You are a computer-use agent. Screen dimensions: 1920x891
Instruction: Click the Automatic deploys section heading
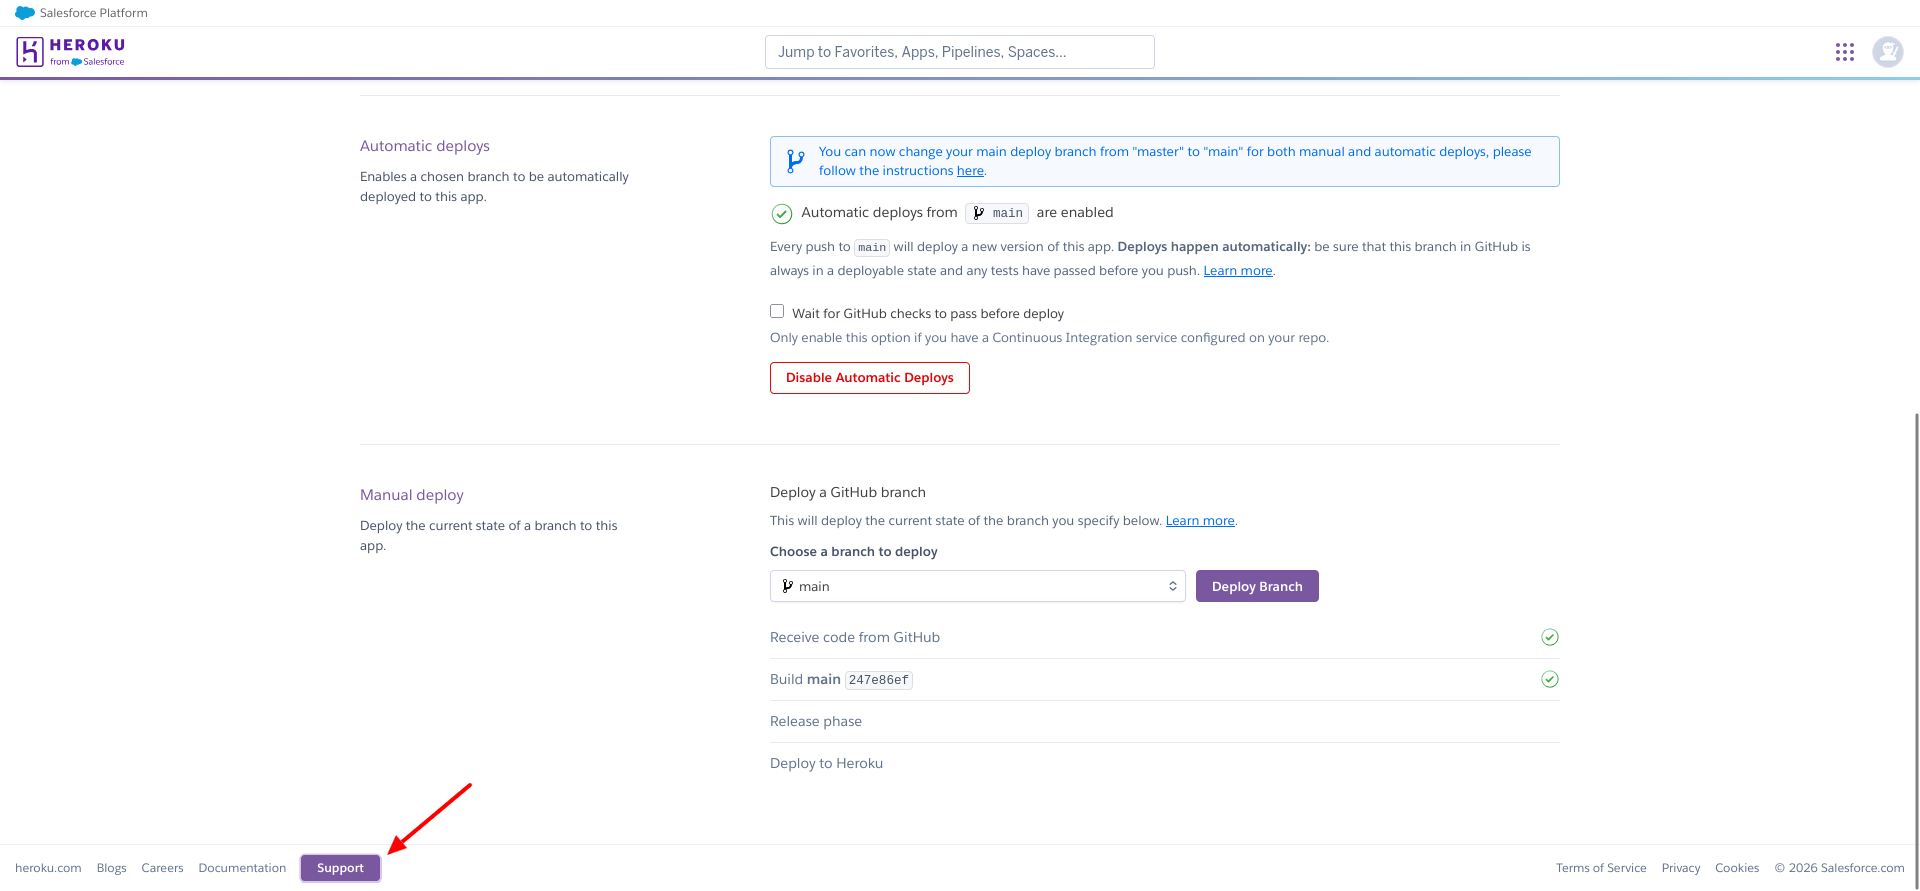(x=425, y=146)
